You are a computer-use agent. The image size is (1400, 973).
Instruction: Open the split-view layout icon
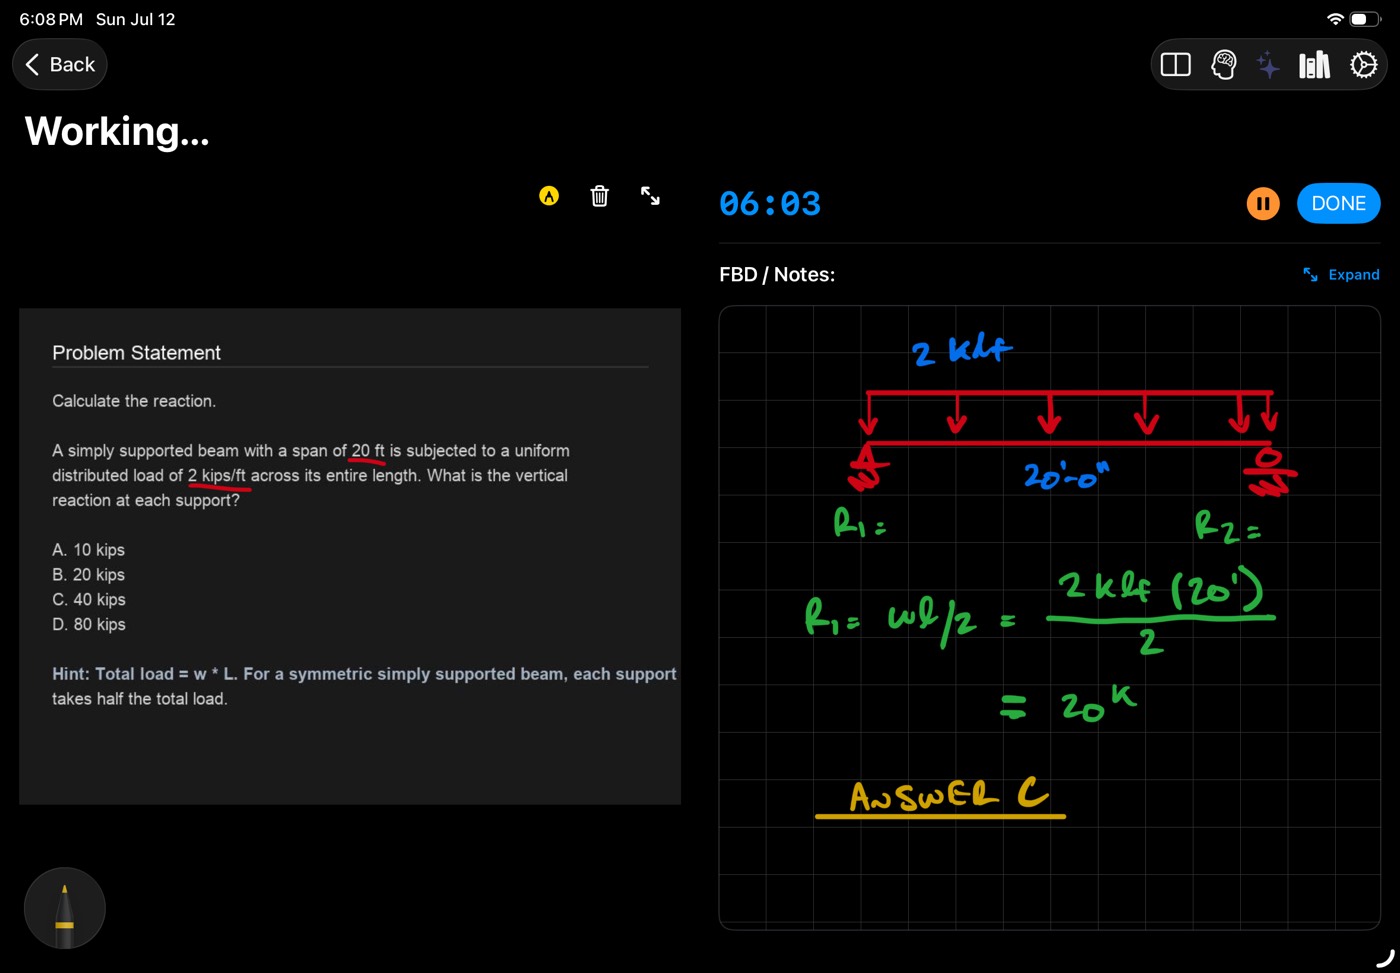(1176, 65)
